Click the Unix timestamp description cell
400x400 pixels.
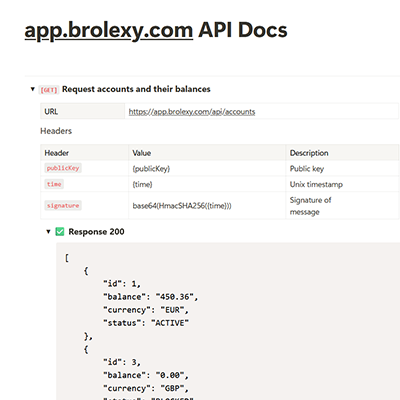pyautogui.click(x=342, y=184)
